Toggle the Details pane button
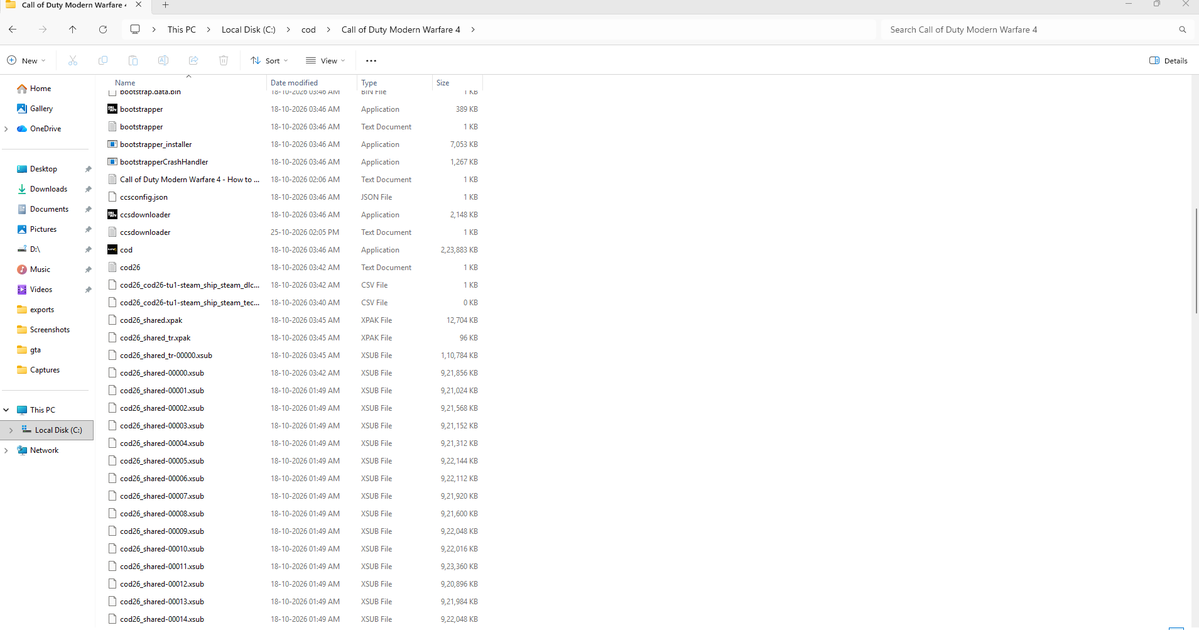The image size is (1199, 630). [x=1168, y=60]
